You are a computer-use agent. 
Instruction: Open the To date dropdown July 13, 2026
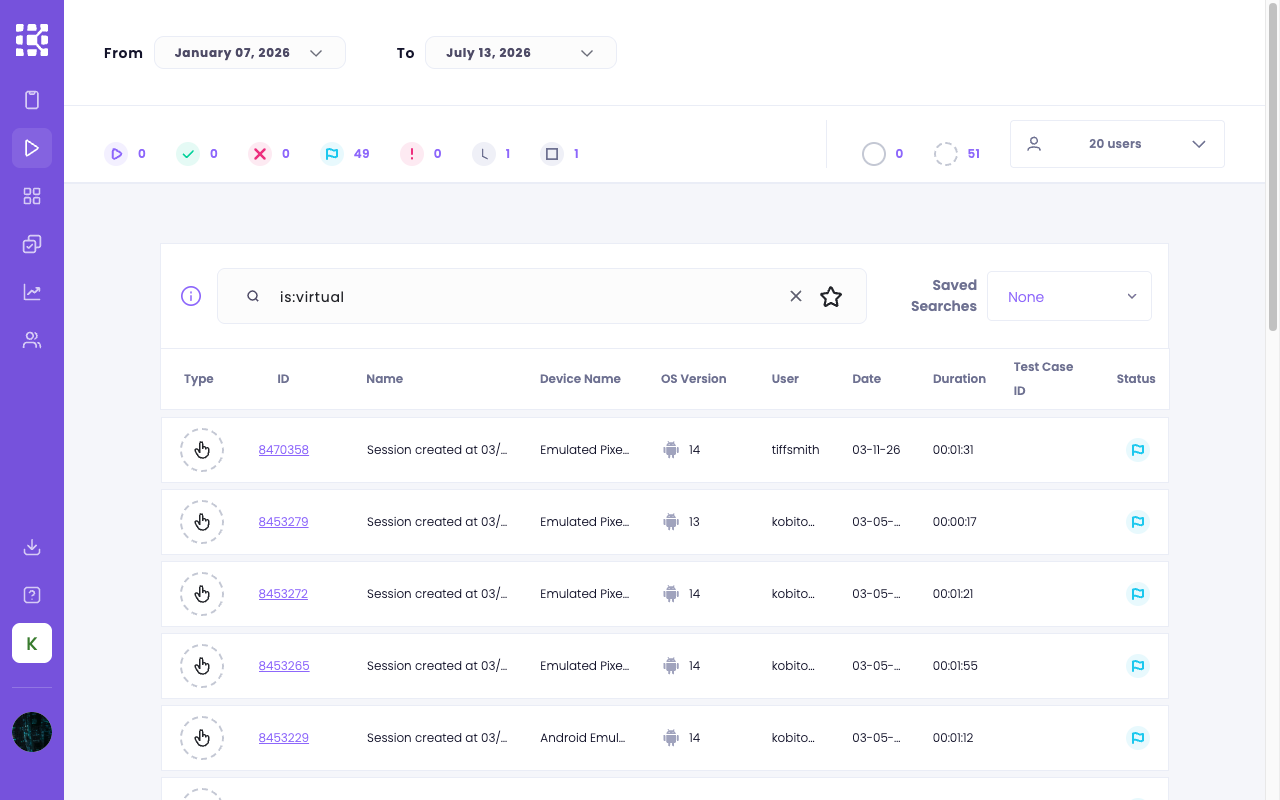(521, 53)
